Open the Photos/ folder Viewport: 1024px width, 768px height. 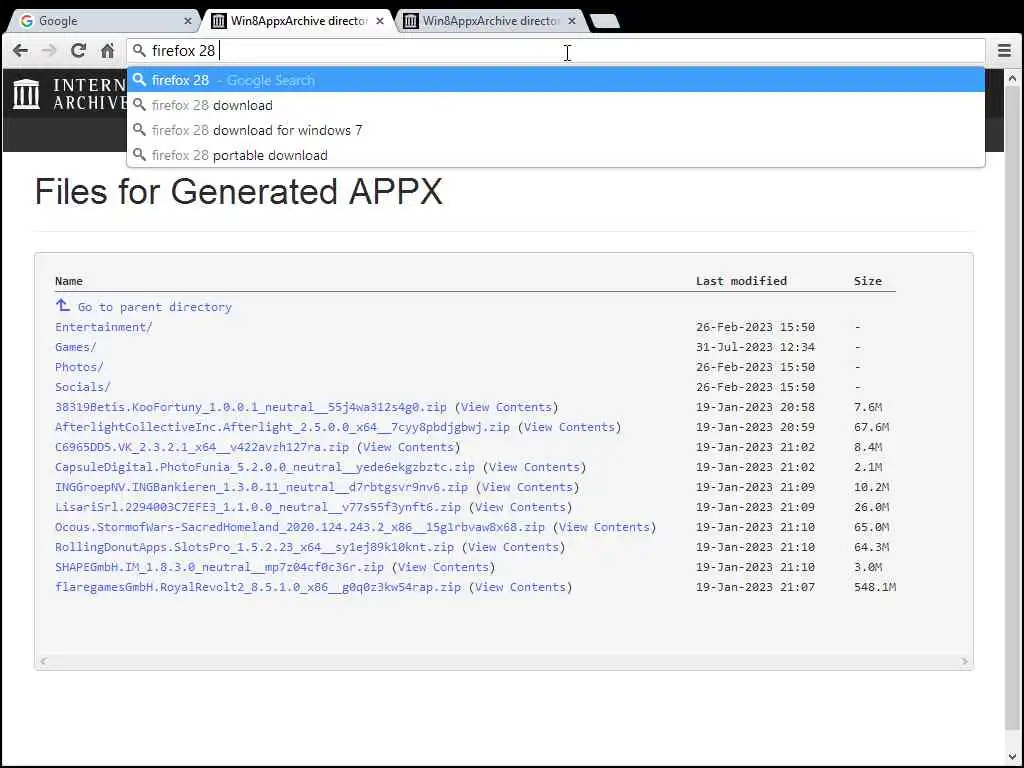pyautogui.click(x=79, y=367)
